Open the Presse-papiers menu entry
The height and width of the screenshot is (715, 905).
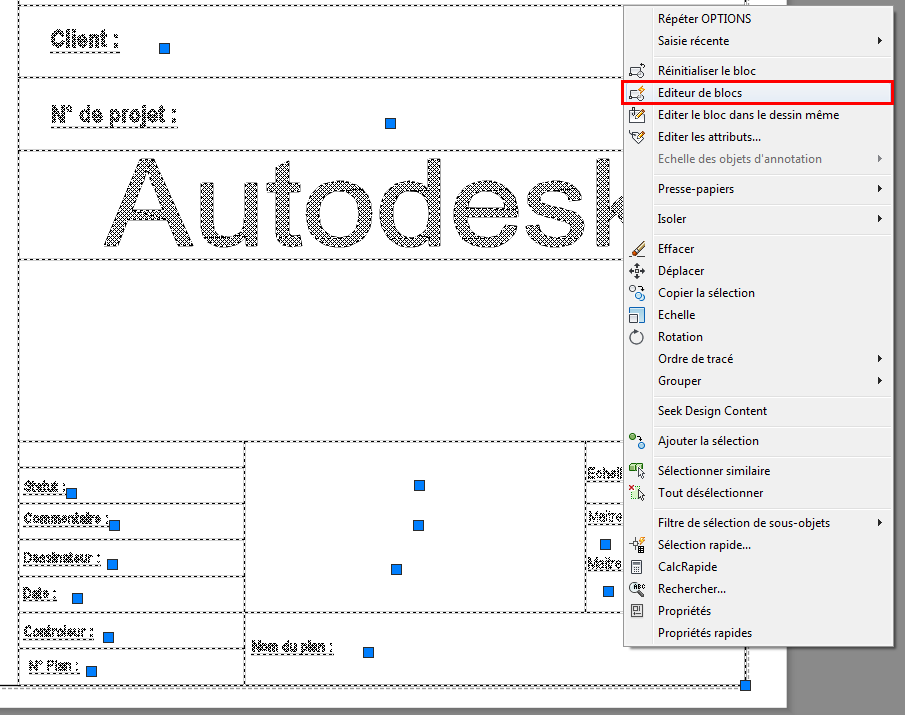tap(758, 189)
